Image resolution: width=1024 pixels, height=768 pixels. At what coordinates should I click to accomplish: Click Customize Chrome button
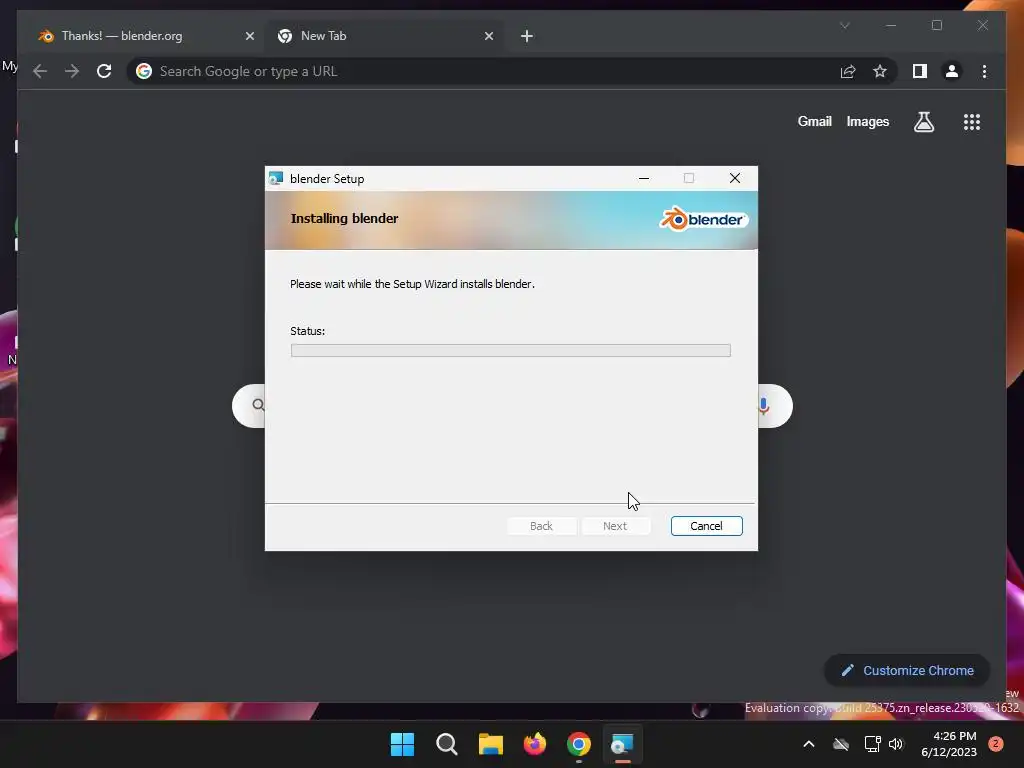coord(907,671)
